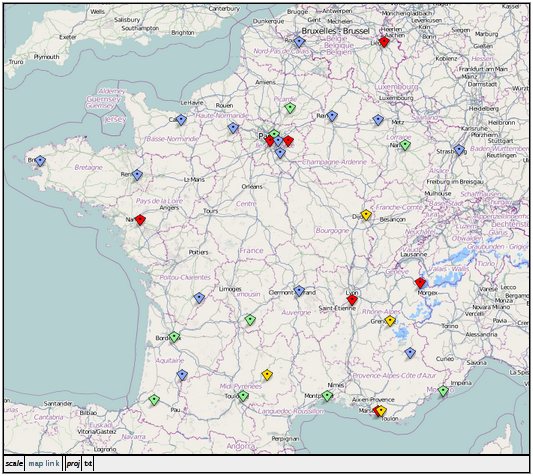Screen dimensions: 533x476
Task: Click the Tours city label
Action: pyautogui.click(x=211, y=211)
